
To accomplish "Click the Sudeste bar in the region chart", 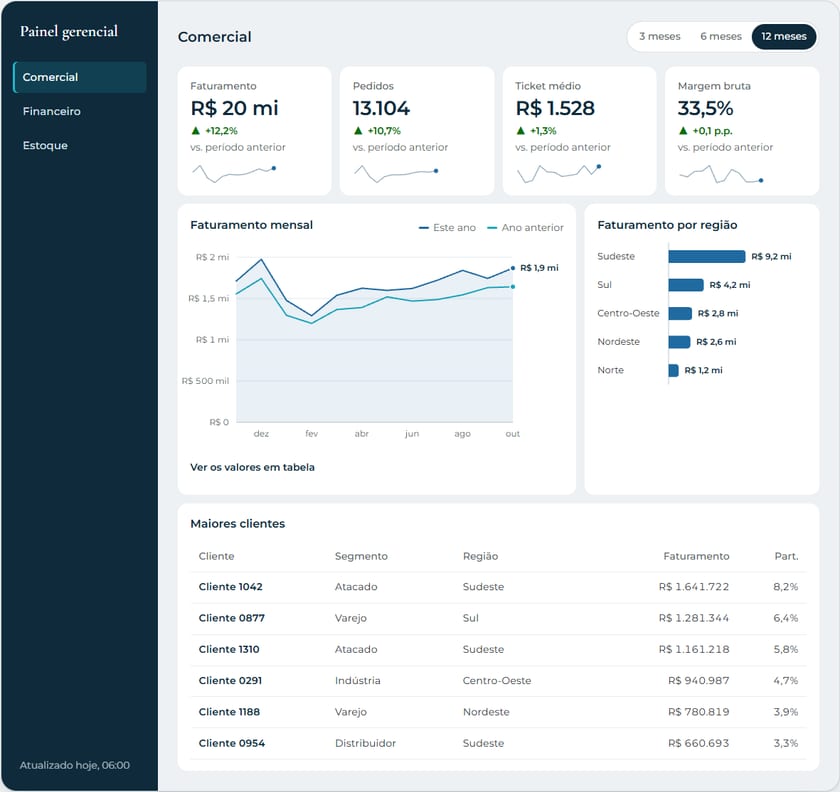I will (x=707, y=257).
